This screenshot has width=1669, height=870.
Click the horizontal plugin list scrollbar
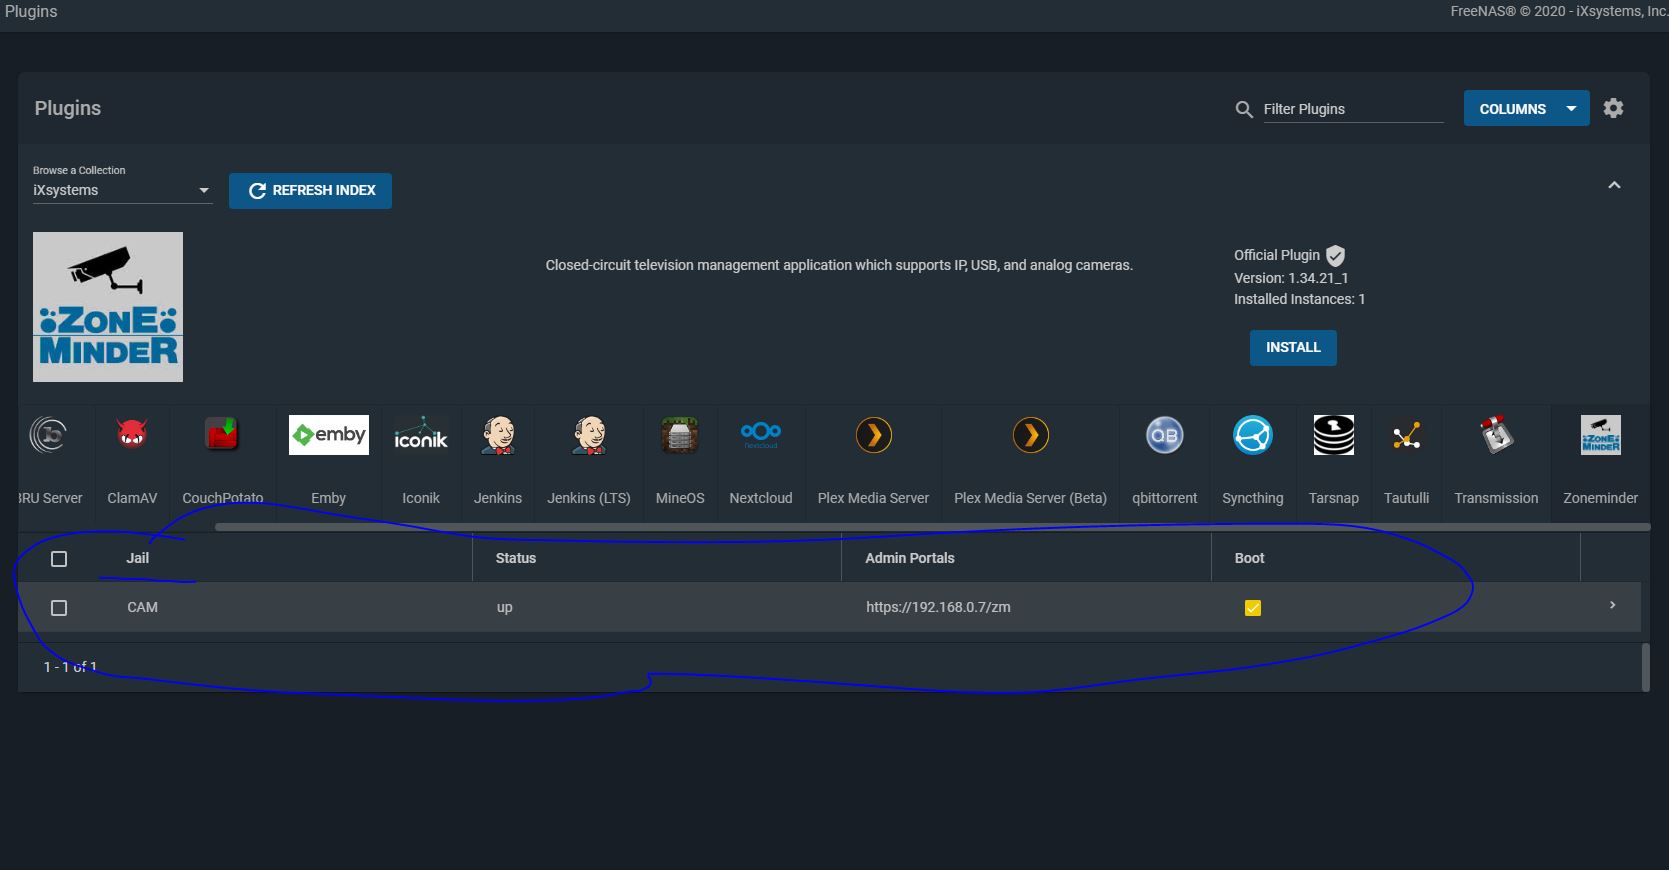tap(932, 527)
